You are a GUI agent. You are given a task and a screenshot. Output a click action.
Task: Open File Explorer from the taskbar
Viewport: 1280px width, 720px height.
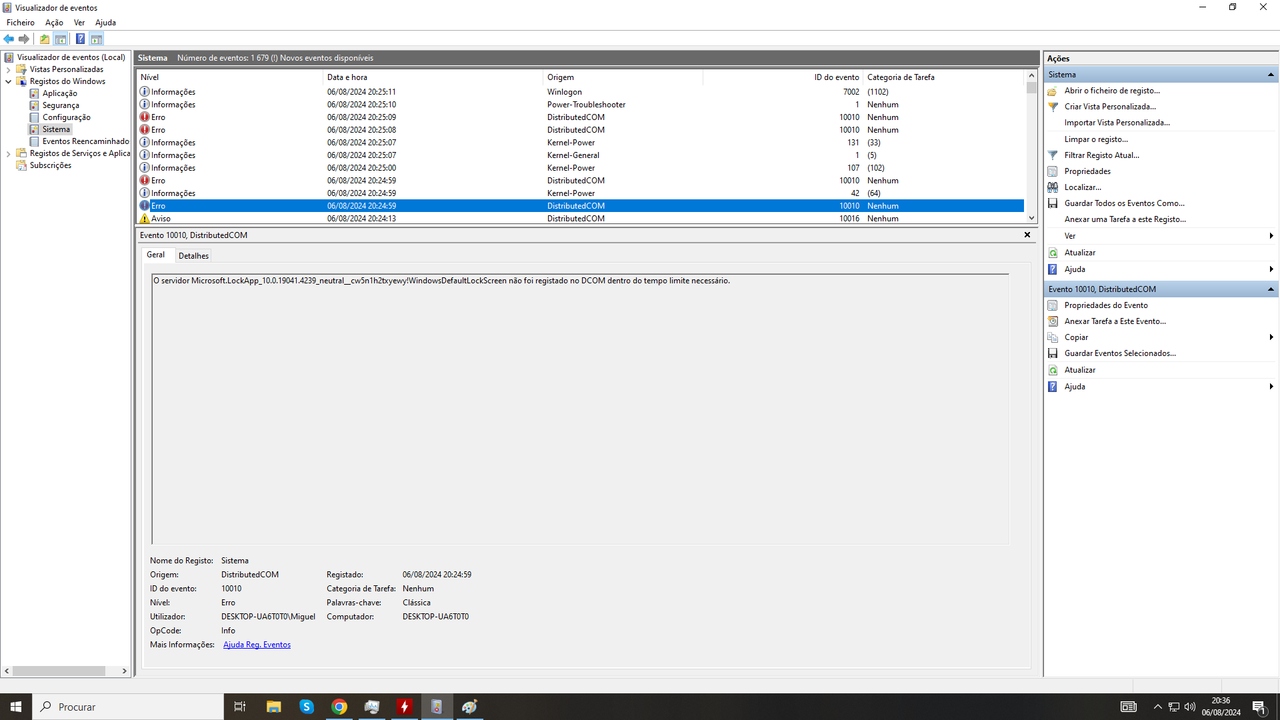pos(273,707)
